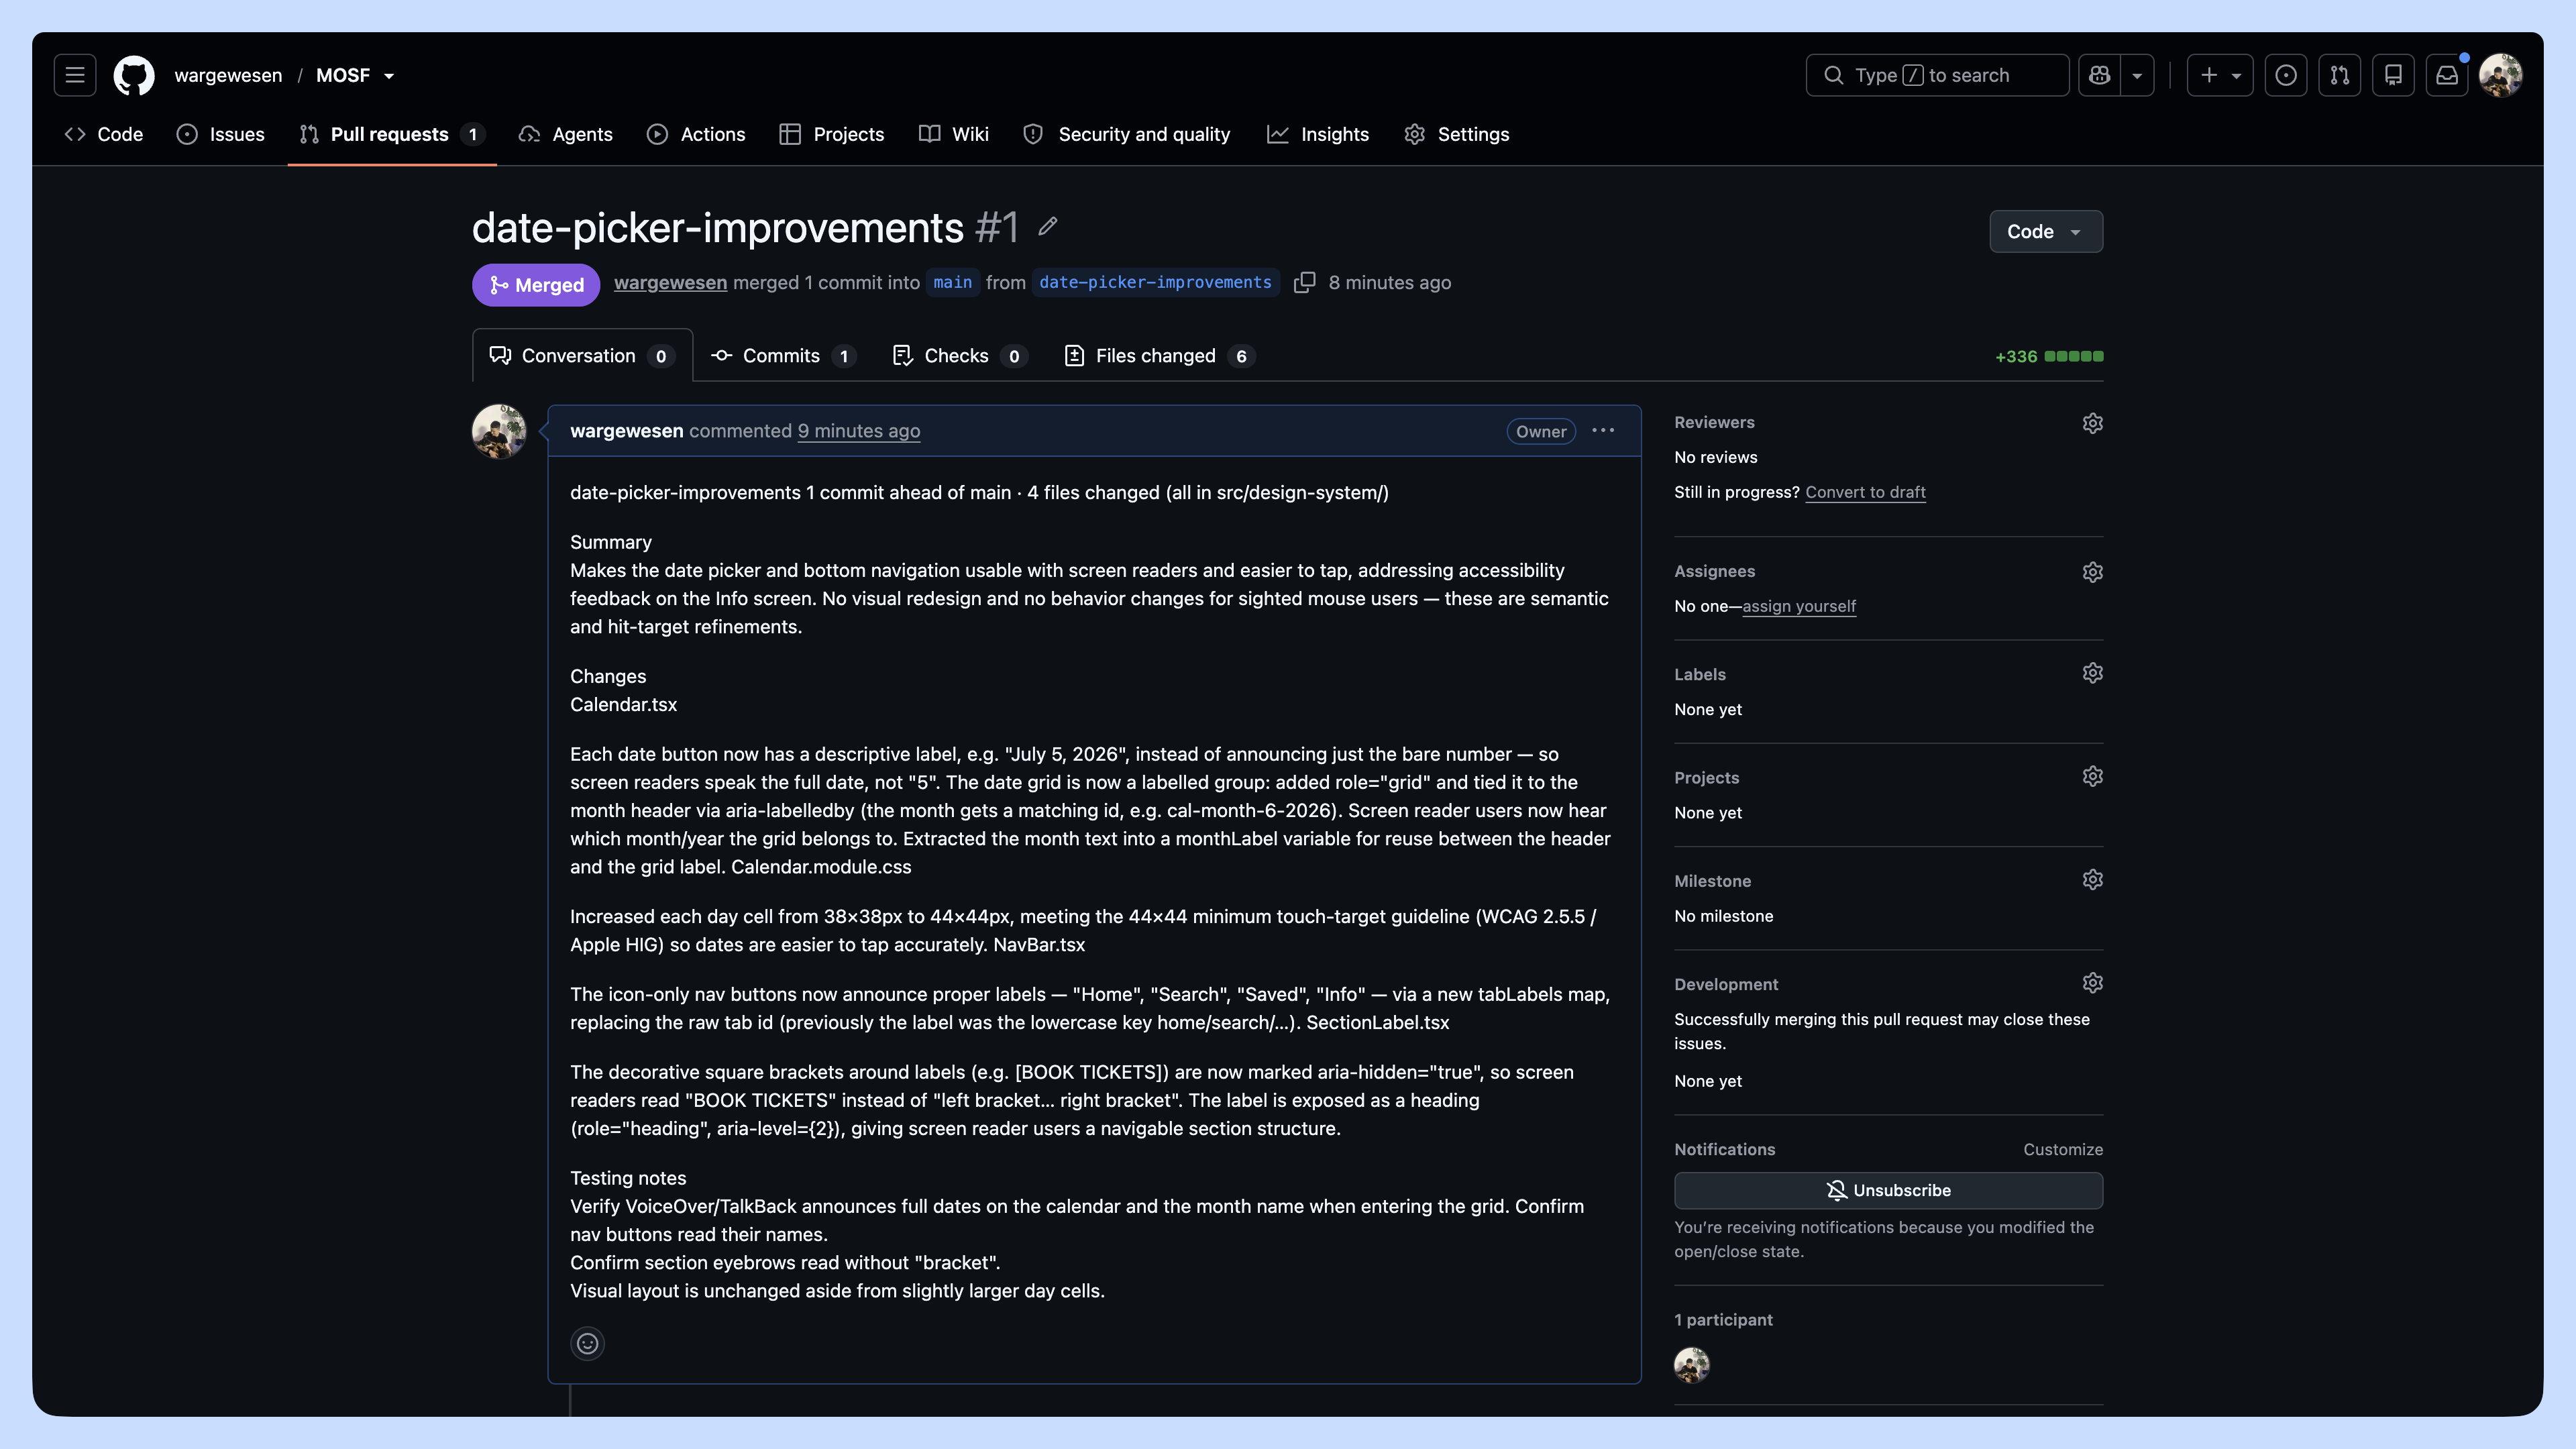Click the Owner badge on the comment
The height and width of the screenshot is (1449, 2576).
pyautogui.click(x=1541, y=432)
